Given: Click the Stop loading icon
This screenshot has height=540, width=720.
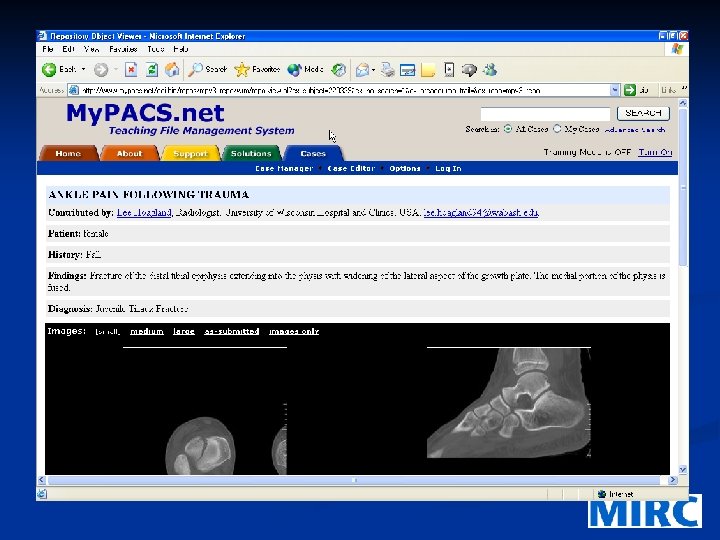Looking at the screenshot, I should coord(131,70).
